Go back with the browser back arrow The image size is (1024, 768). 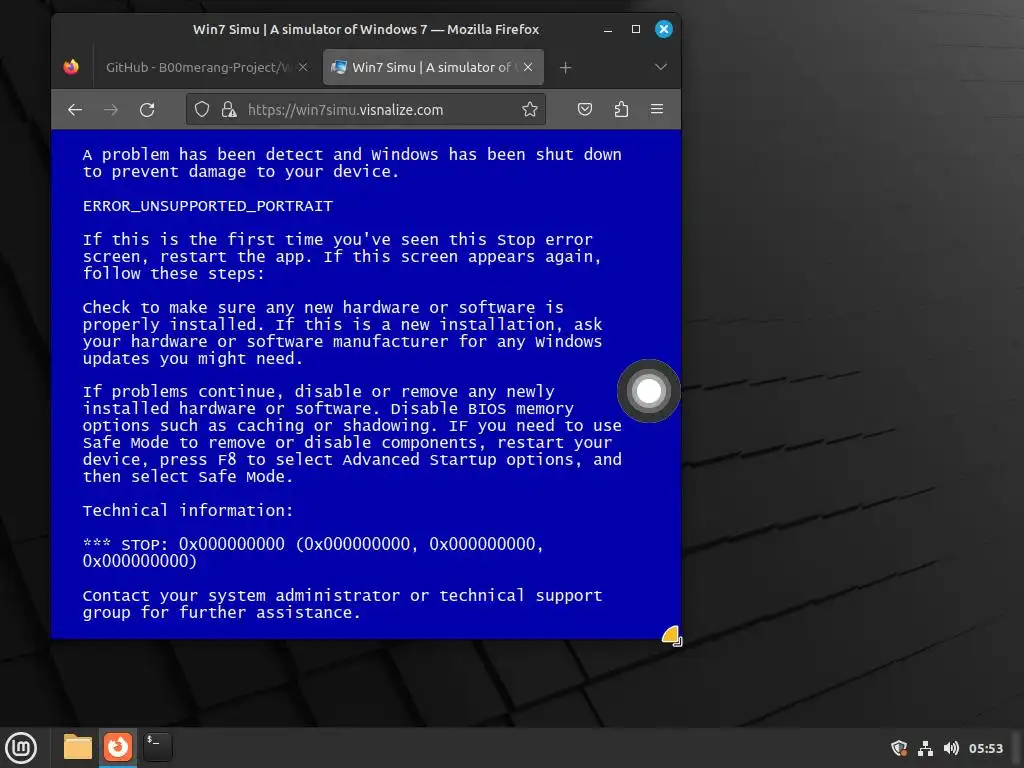point(75,110)
